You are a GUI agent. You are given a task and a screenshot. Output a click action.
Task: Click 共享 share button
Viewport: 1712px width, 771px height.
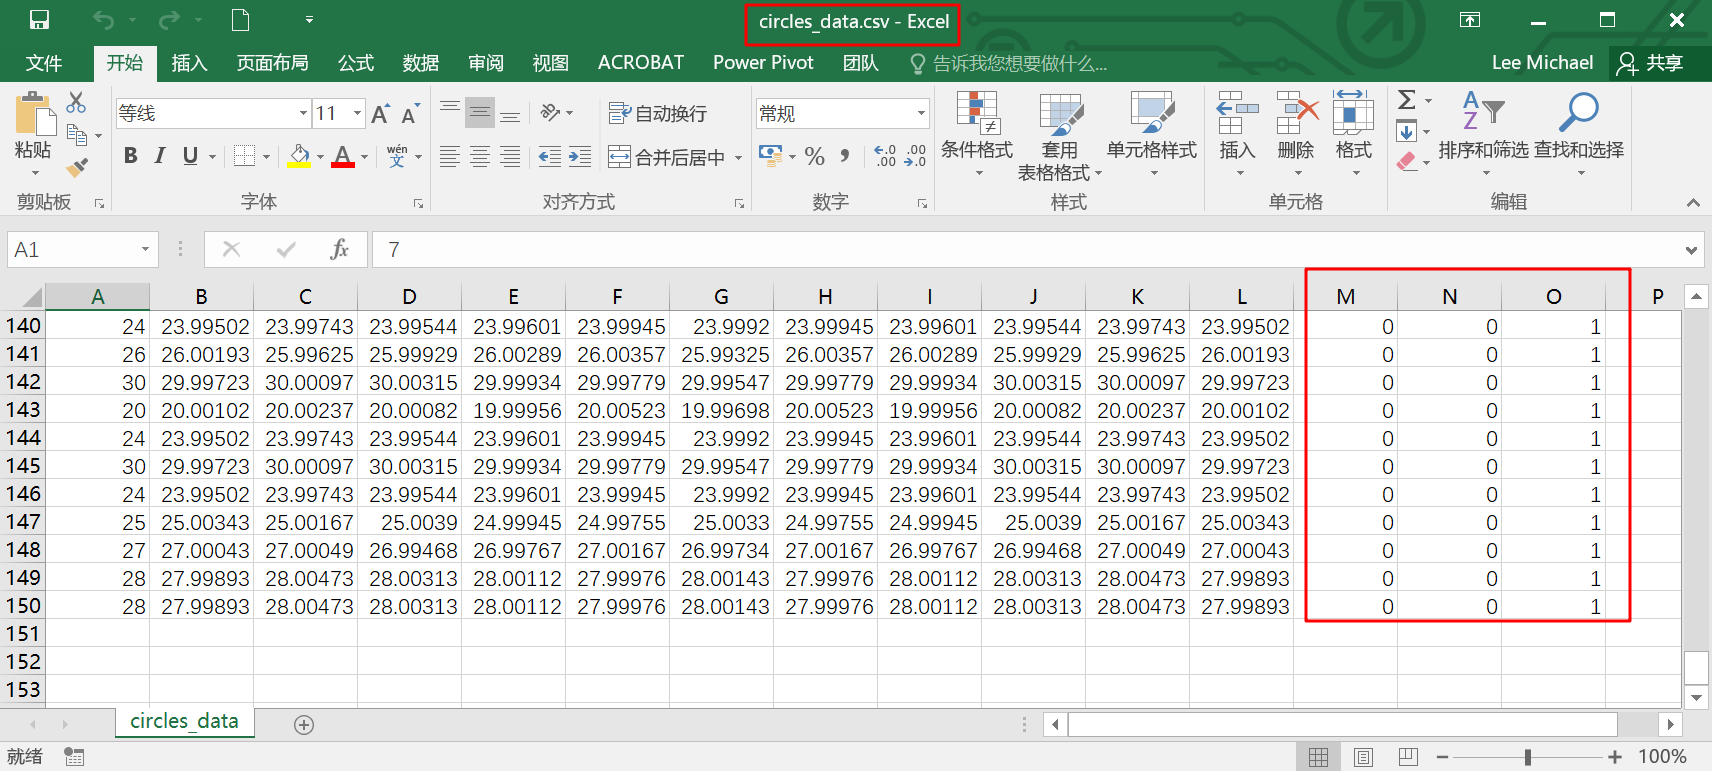[x=1651, y=63]
